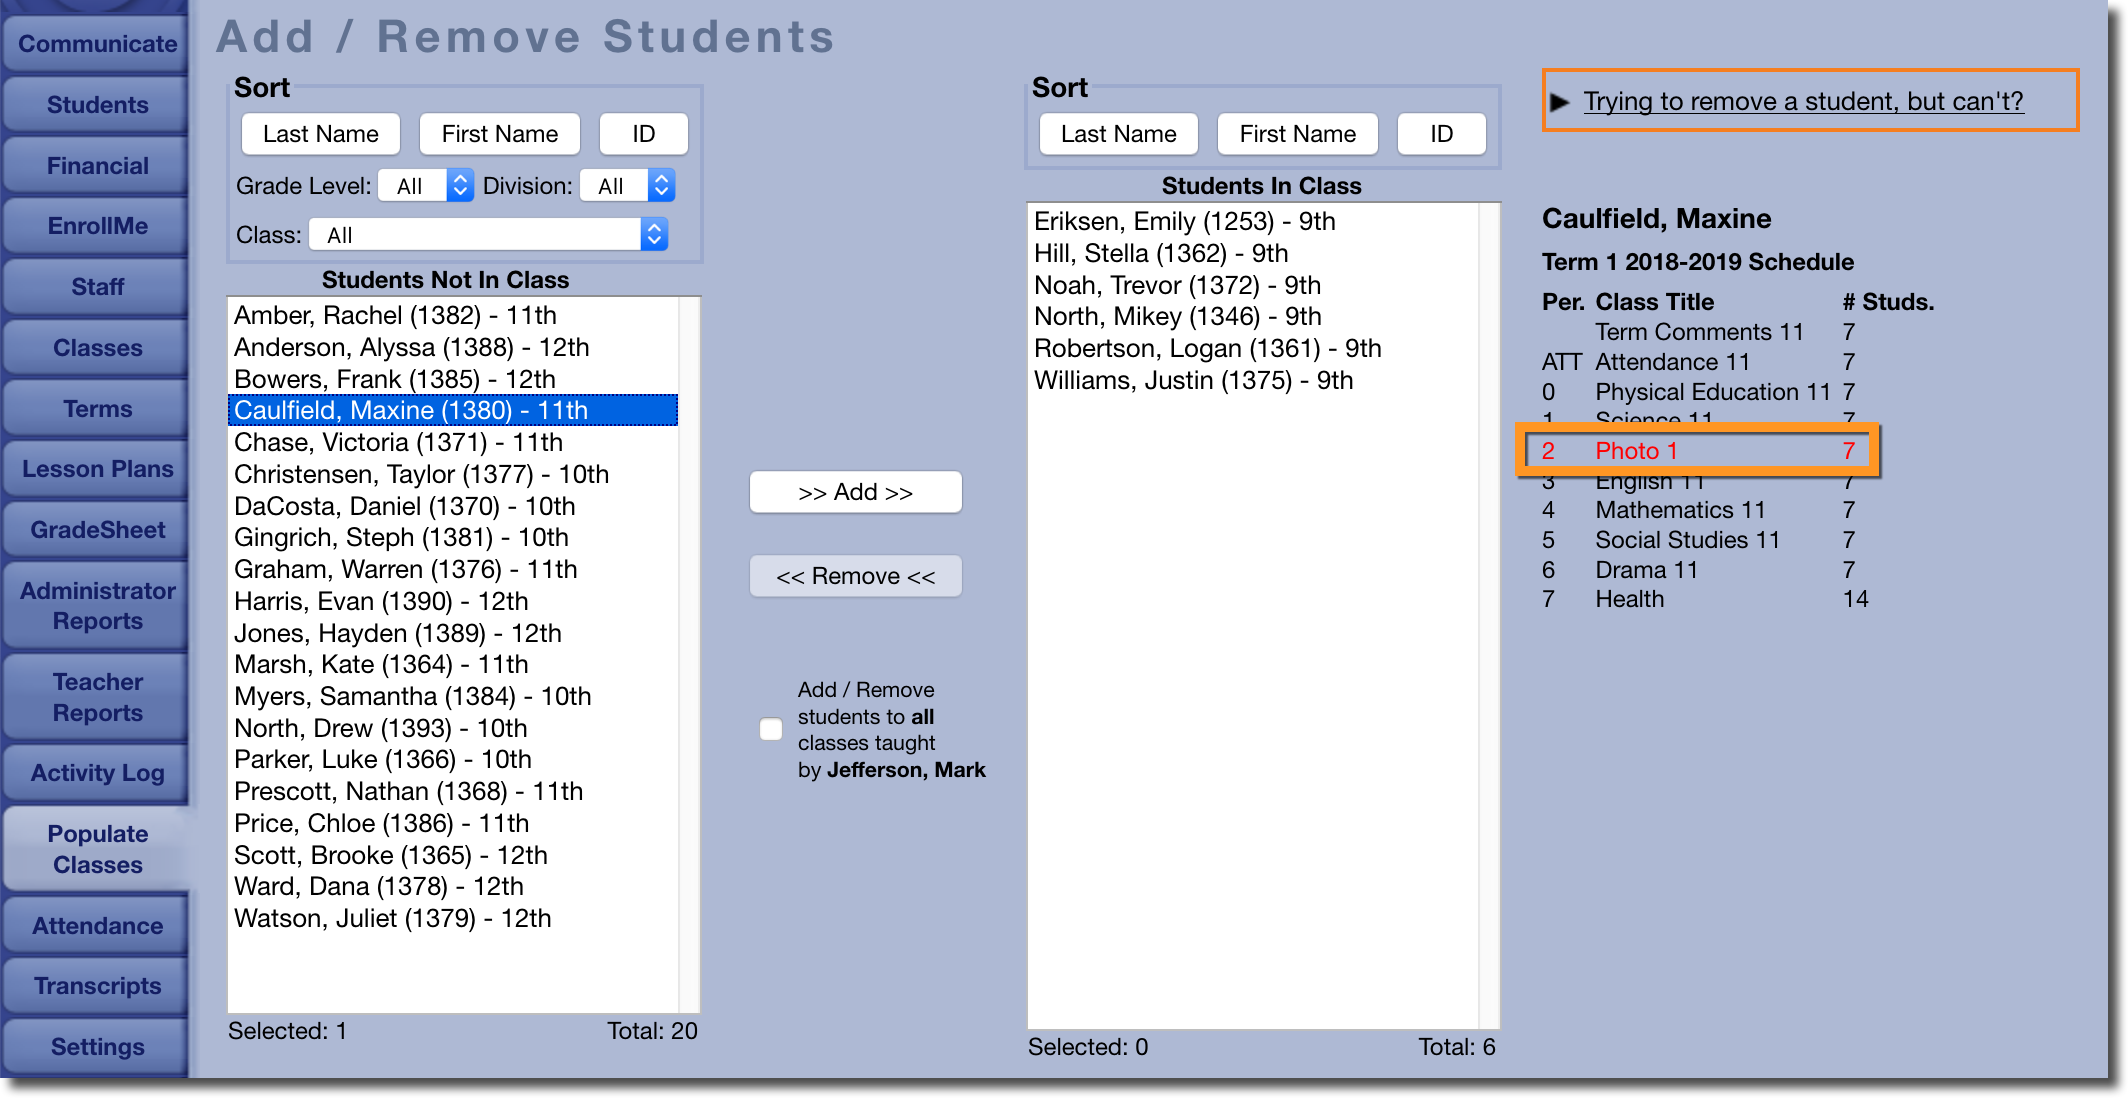The height and width of the screenshot is (1098, 2128).
Task: Expand the 'Trying to remove a student' triangle
Action: (1559, 102)
